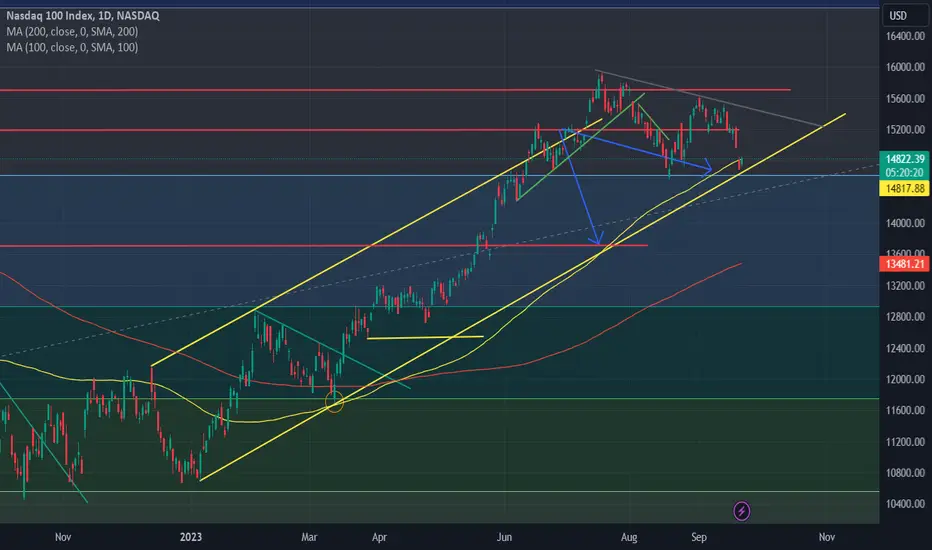Click the 13200.00 price axis label
932x550 pixels.
click(x=905, y=285)
